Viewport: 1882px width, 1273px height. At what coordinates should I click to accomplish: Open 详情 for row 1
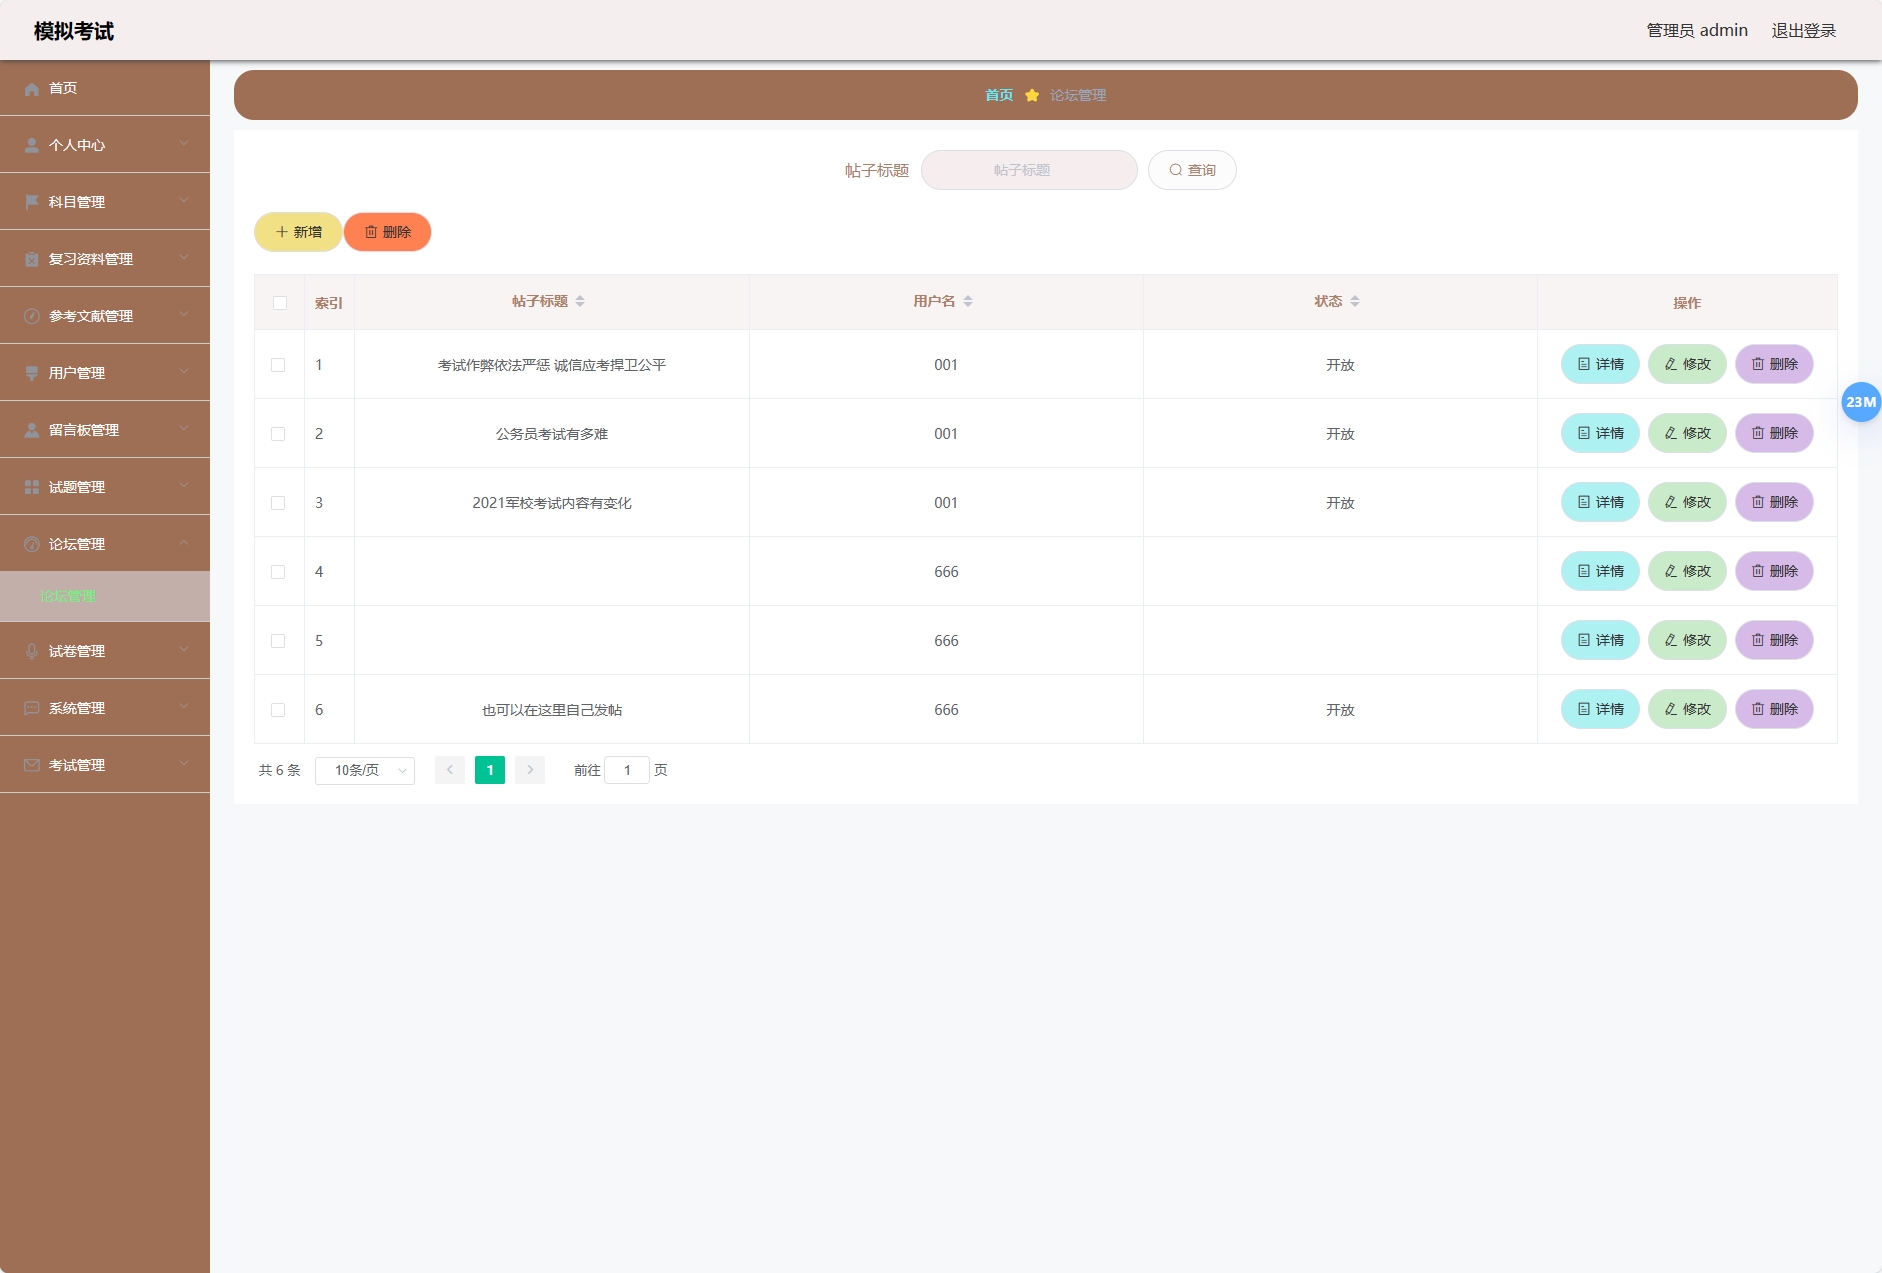coord(1600,364)
